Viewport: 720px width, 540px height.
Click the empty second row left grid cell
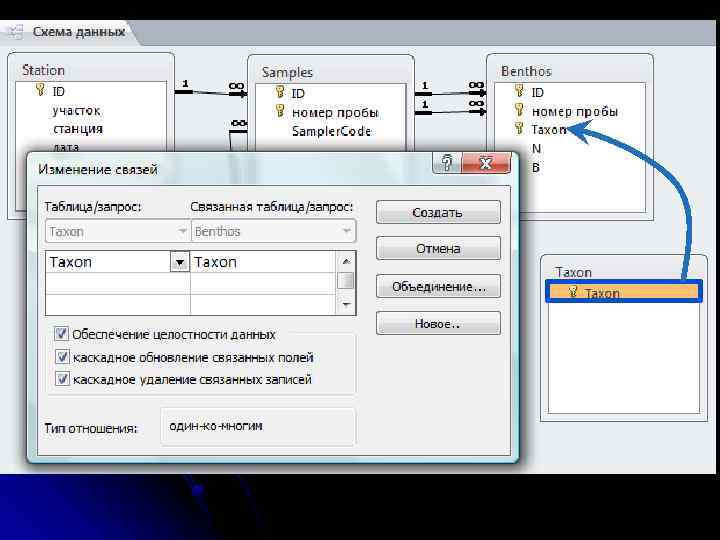(x=118, y=284)
